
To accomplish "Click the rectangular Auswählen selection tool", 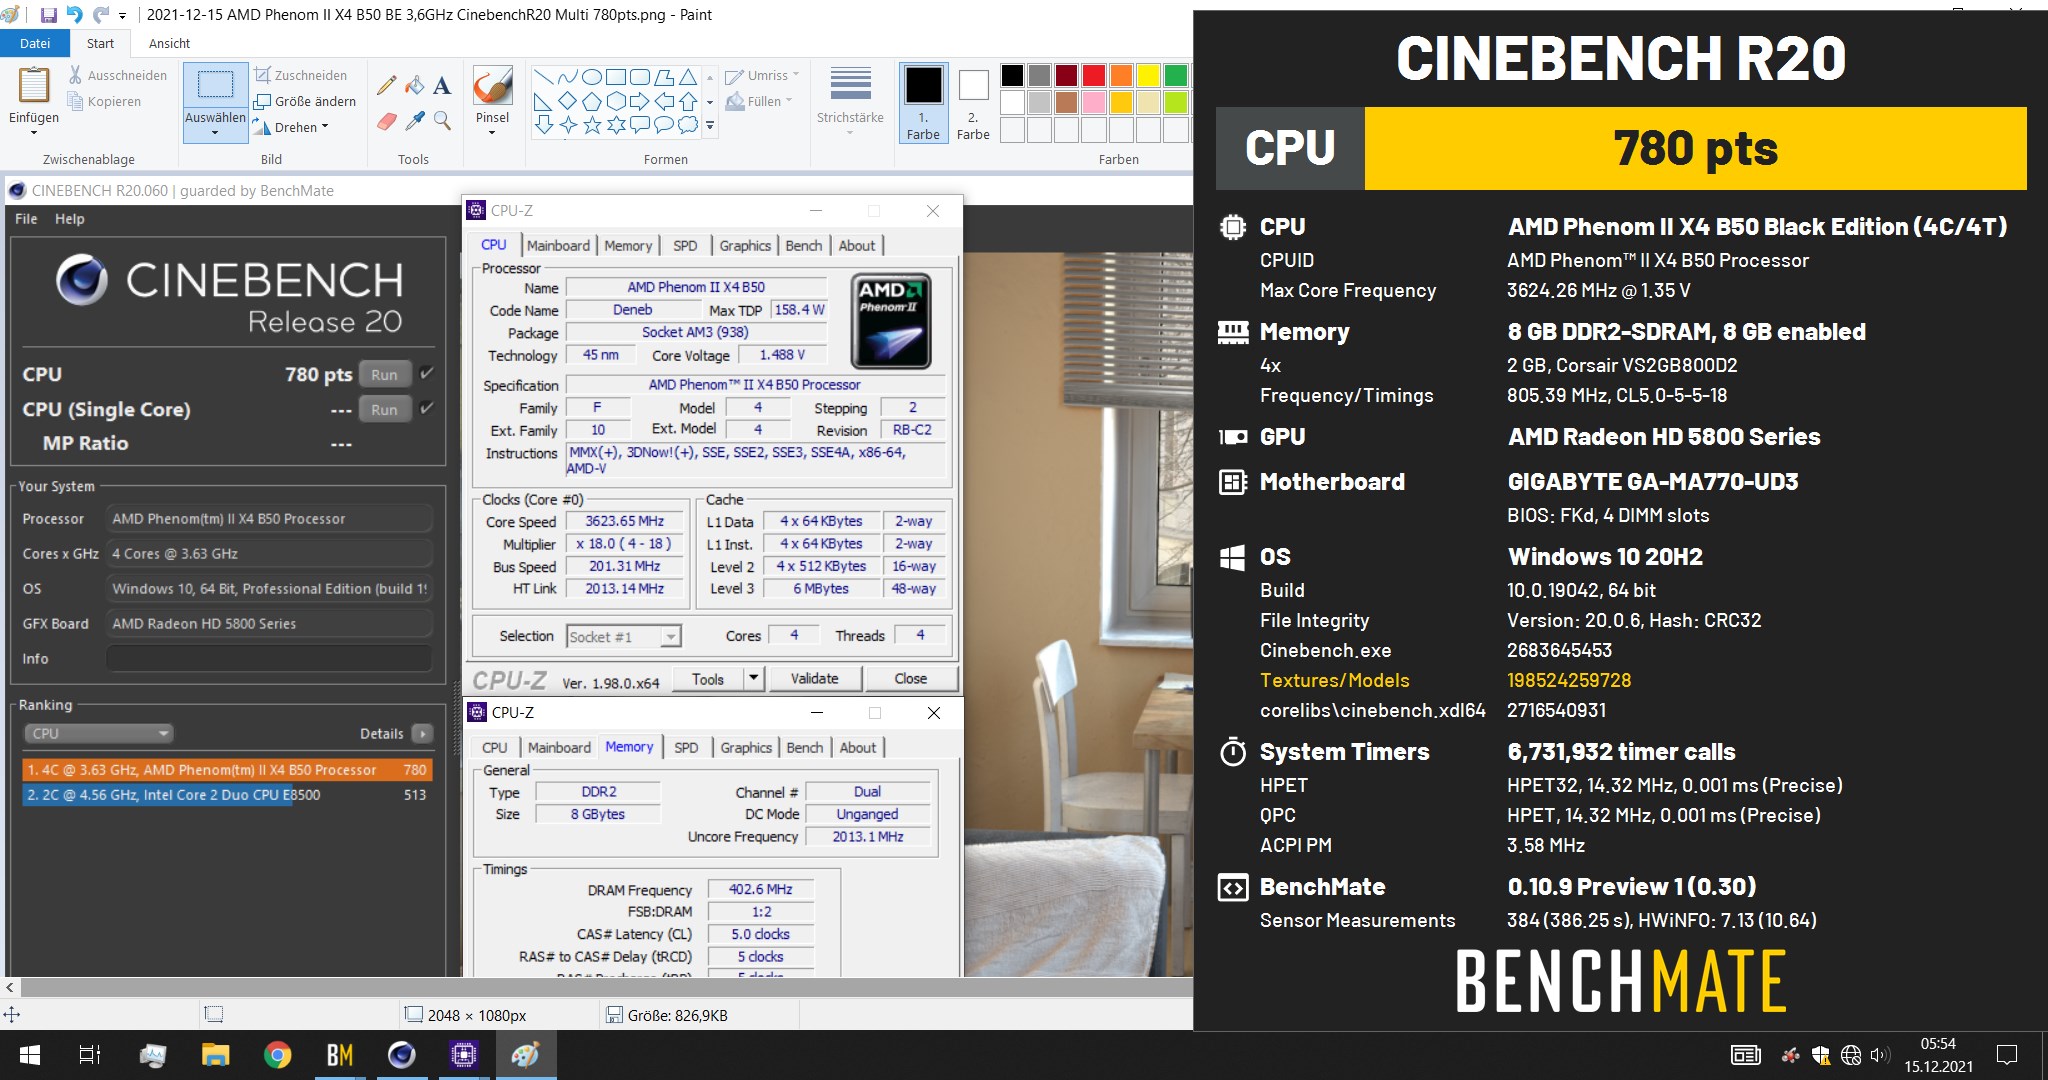I will [x=215, y=84].
